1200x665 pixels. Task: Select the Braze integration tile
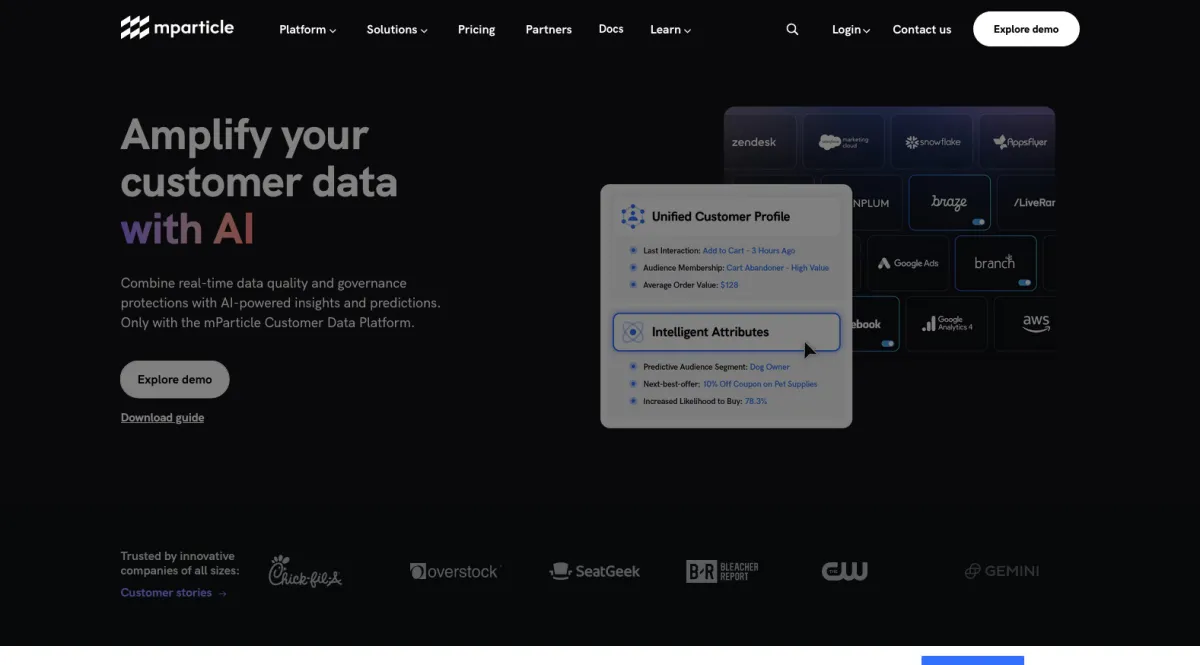949,202
